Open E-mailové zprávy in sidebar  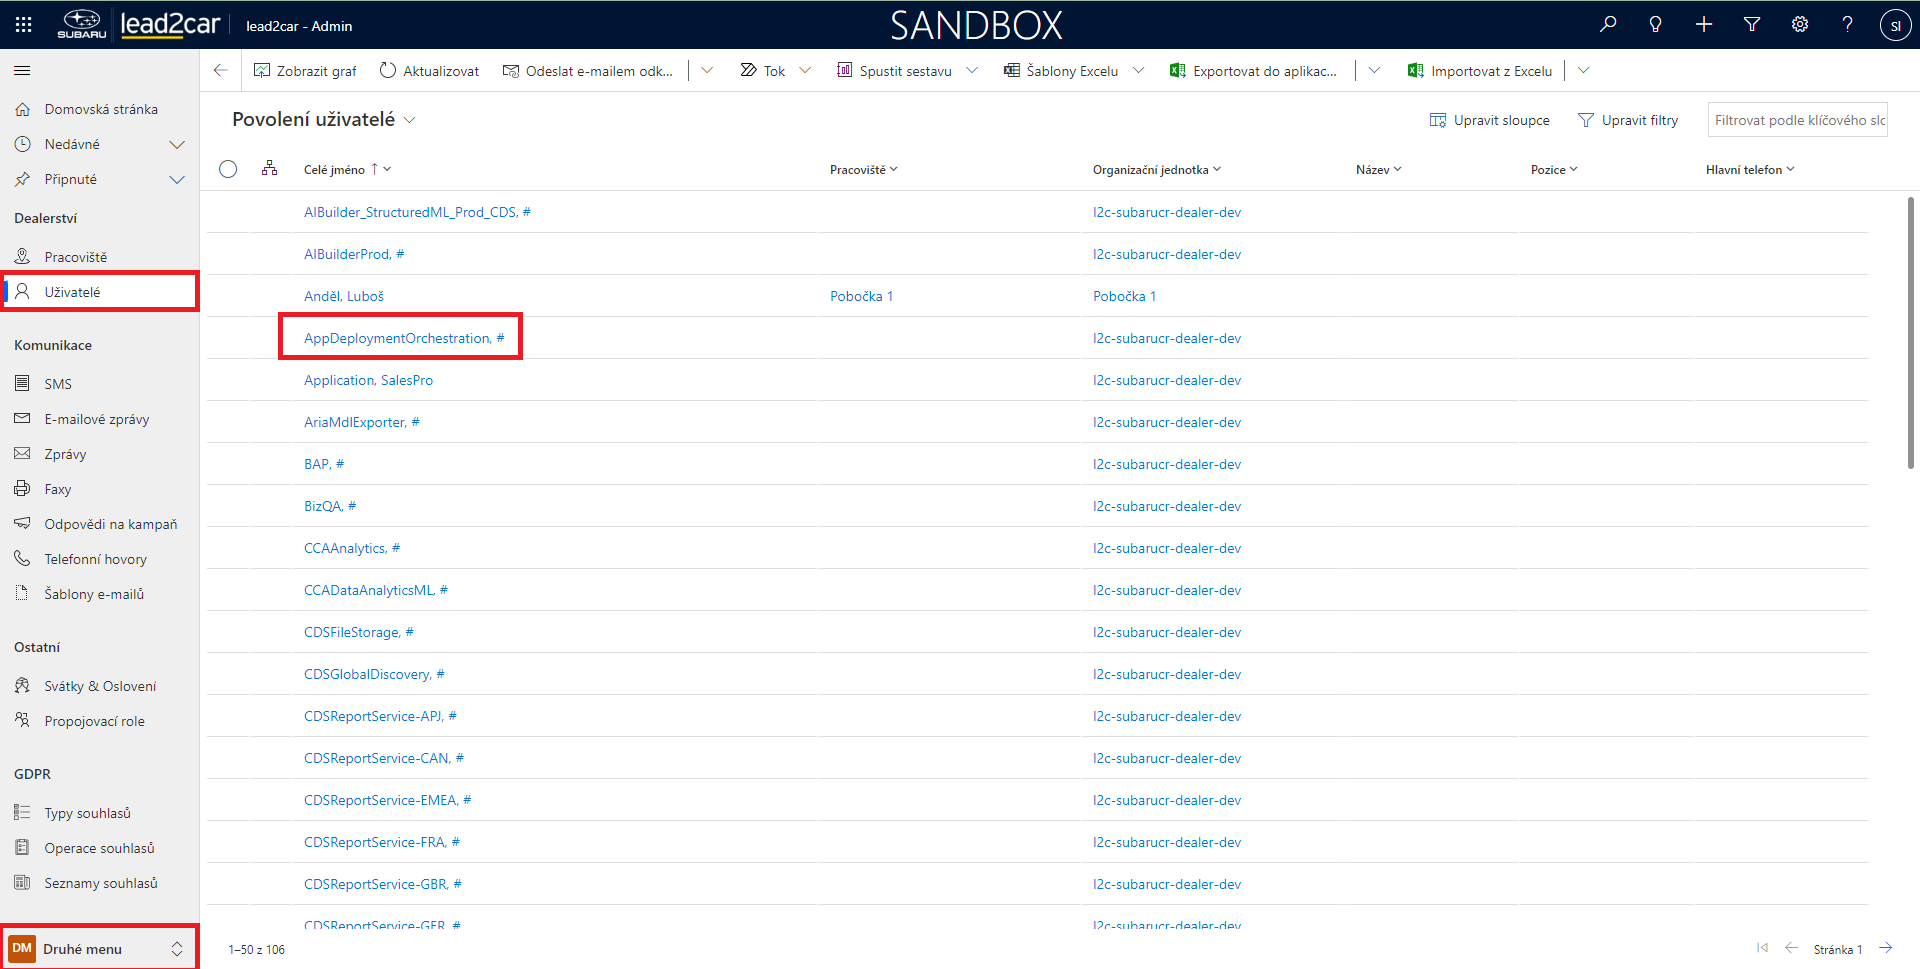click(x=96, y=419)
